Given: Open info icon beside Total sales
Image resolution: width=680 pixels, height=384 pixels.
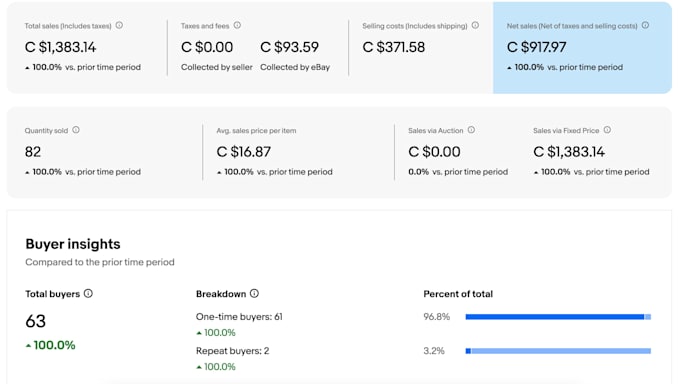Looking at the screenshot, I should [119, 25].
